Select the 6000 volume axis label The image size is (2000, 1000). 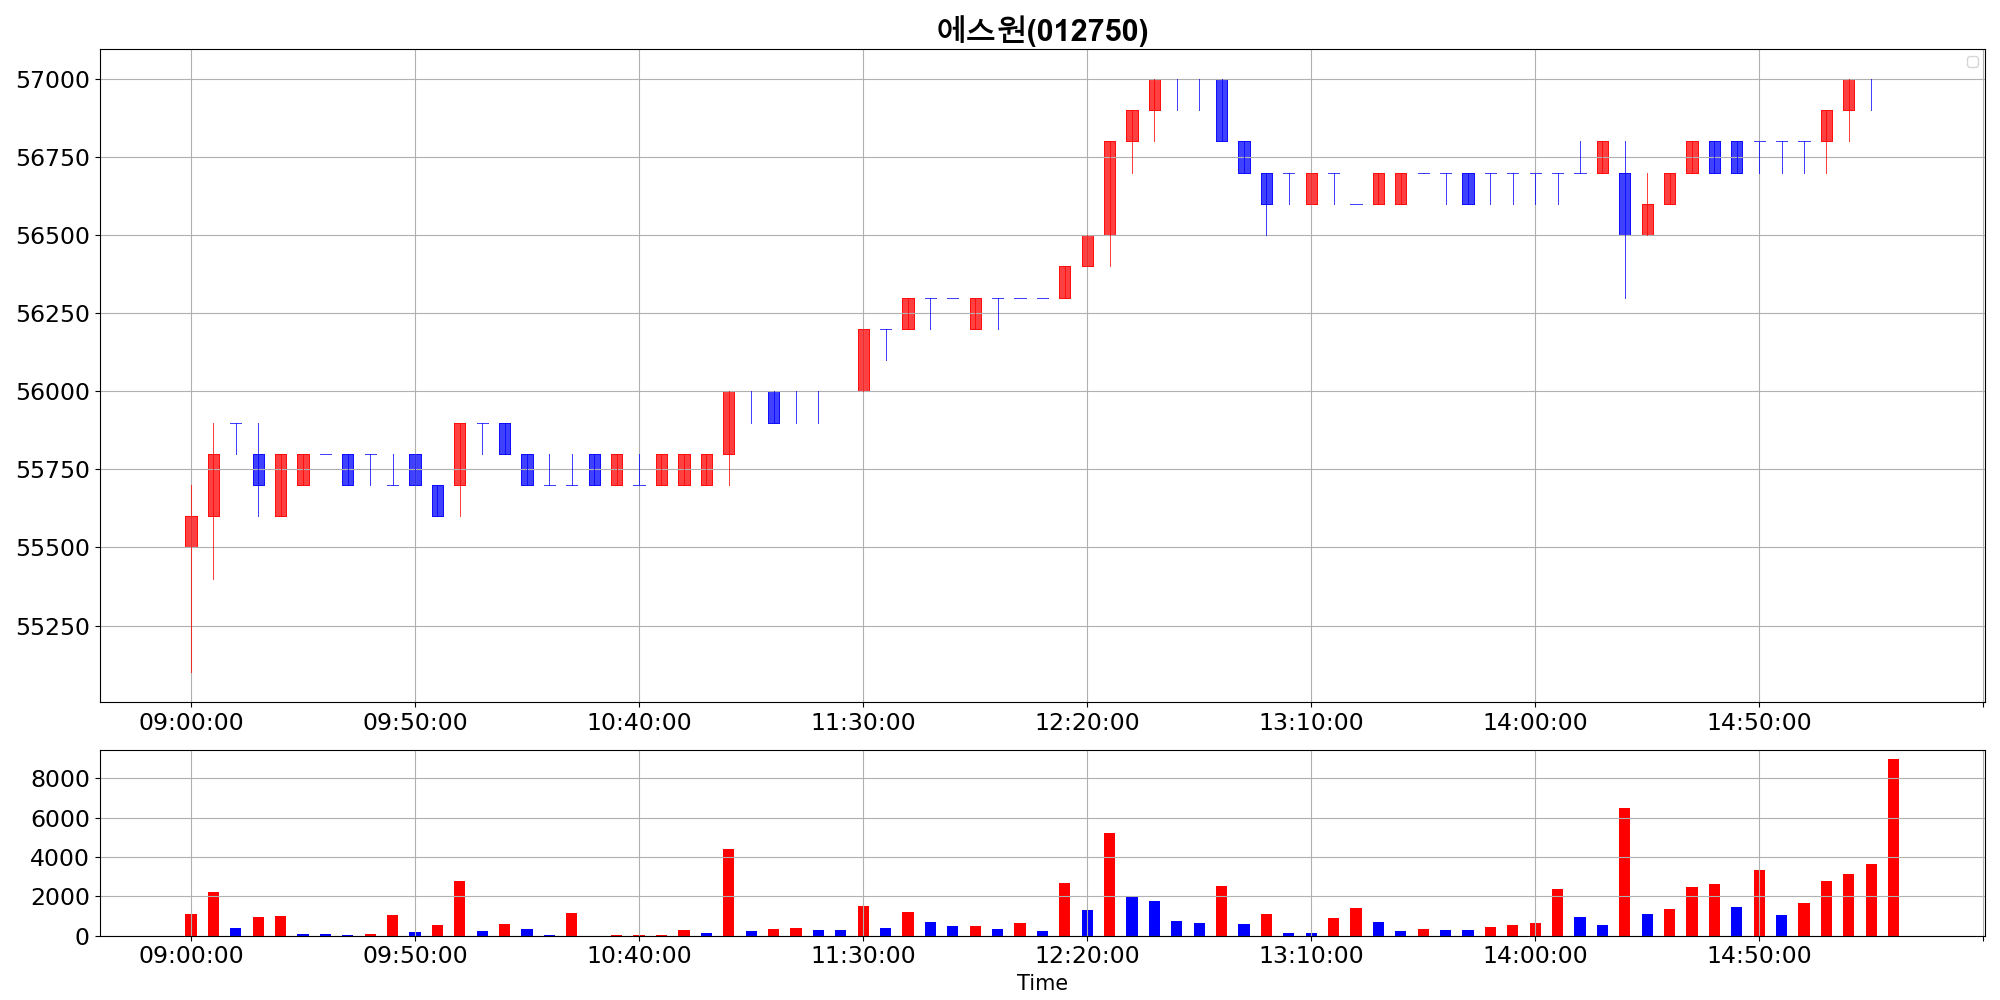[x=60, y=819]
